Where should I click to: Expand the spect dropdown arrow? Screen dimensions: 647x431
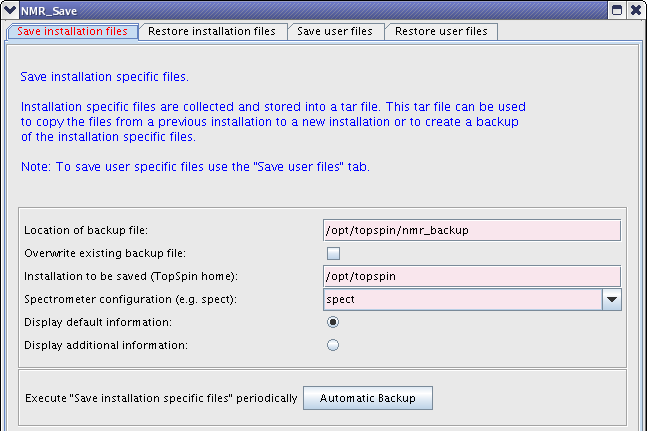[611, 299]
